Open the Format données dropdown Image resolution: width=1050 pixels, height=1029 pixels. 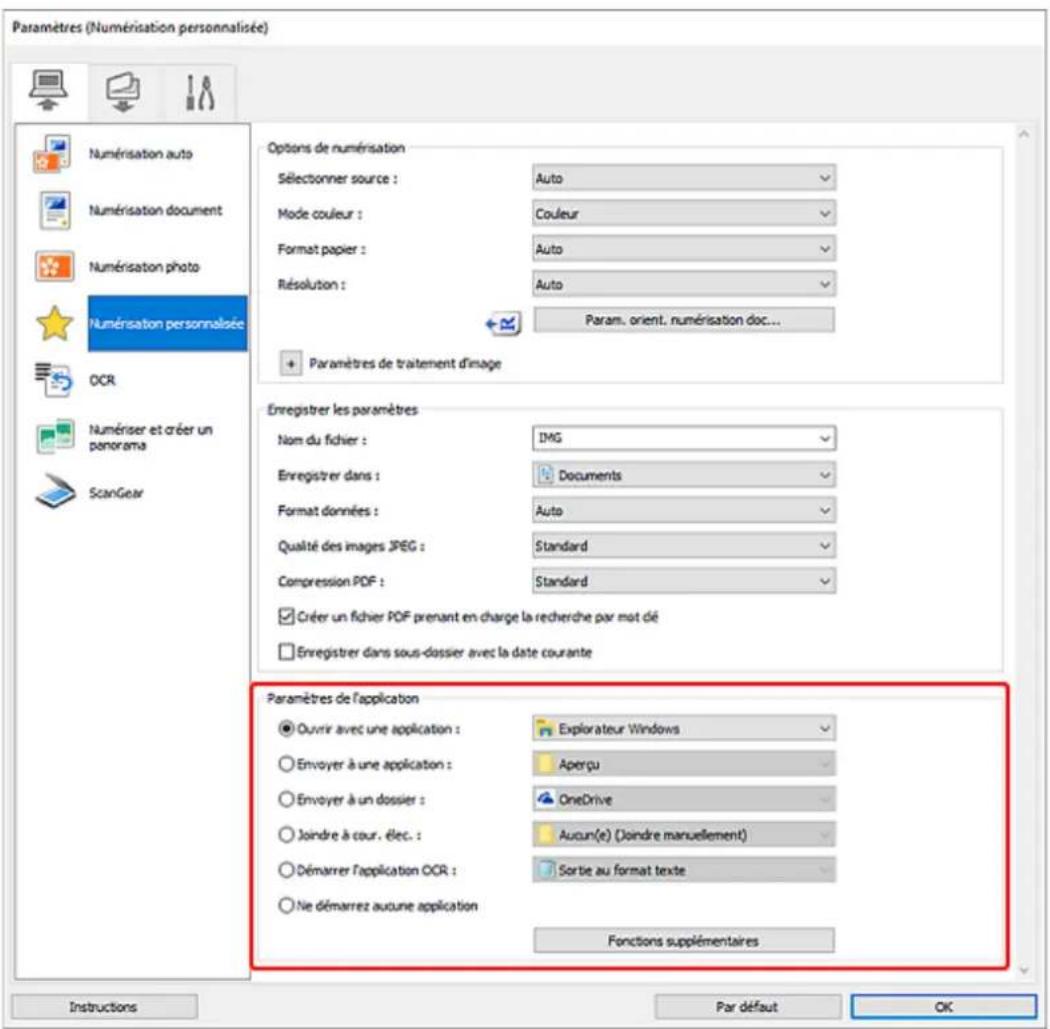click(x=684, y=511)
